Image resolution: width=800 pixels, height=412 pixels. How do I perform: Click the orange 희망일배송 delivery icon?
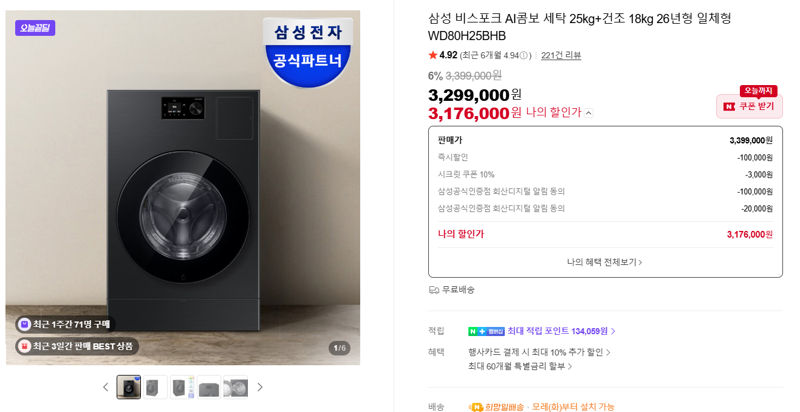(476, 407)
